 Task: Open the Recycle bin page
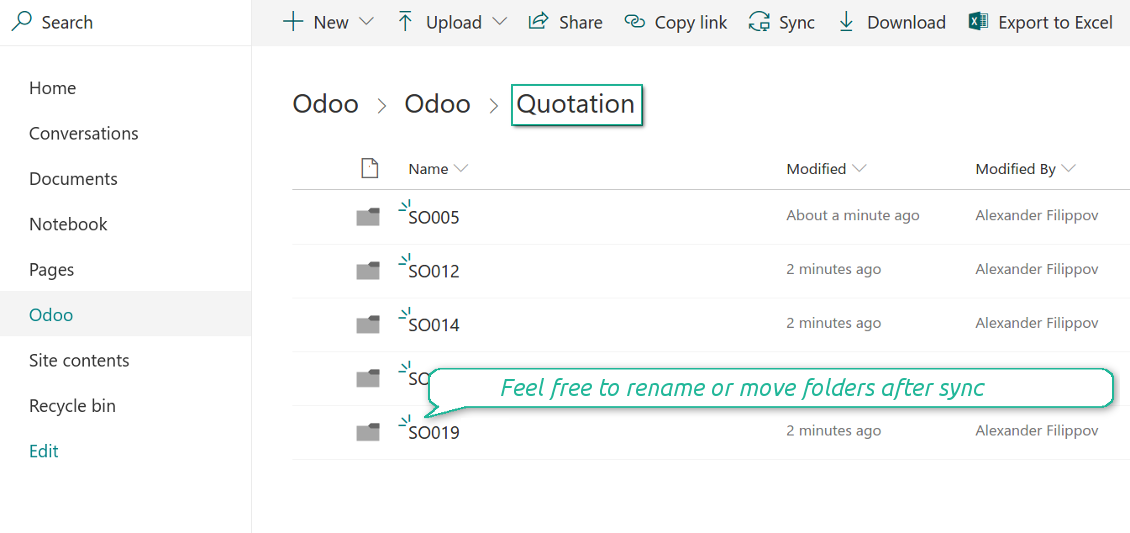click(72, 406)
